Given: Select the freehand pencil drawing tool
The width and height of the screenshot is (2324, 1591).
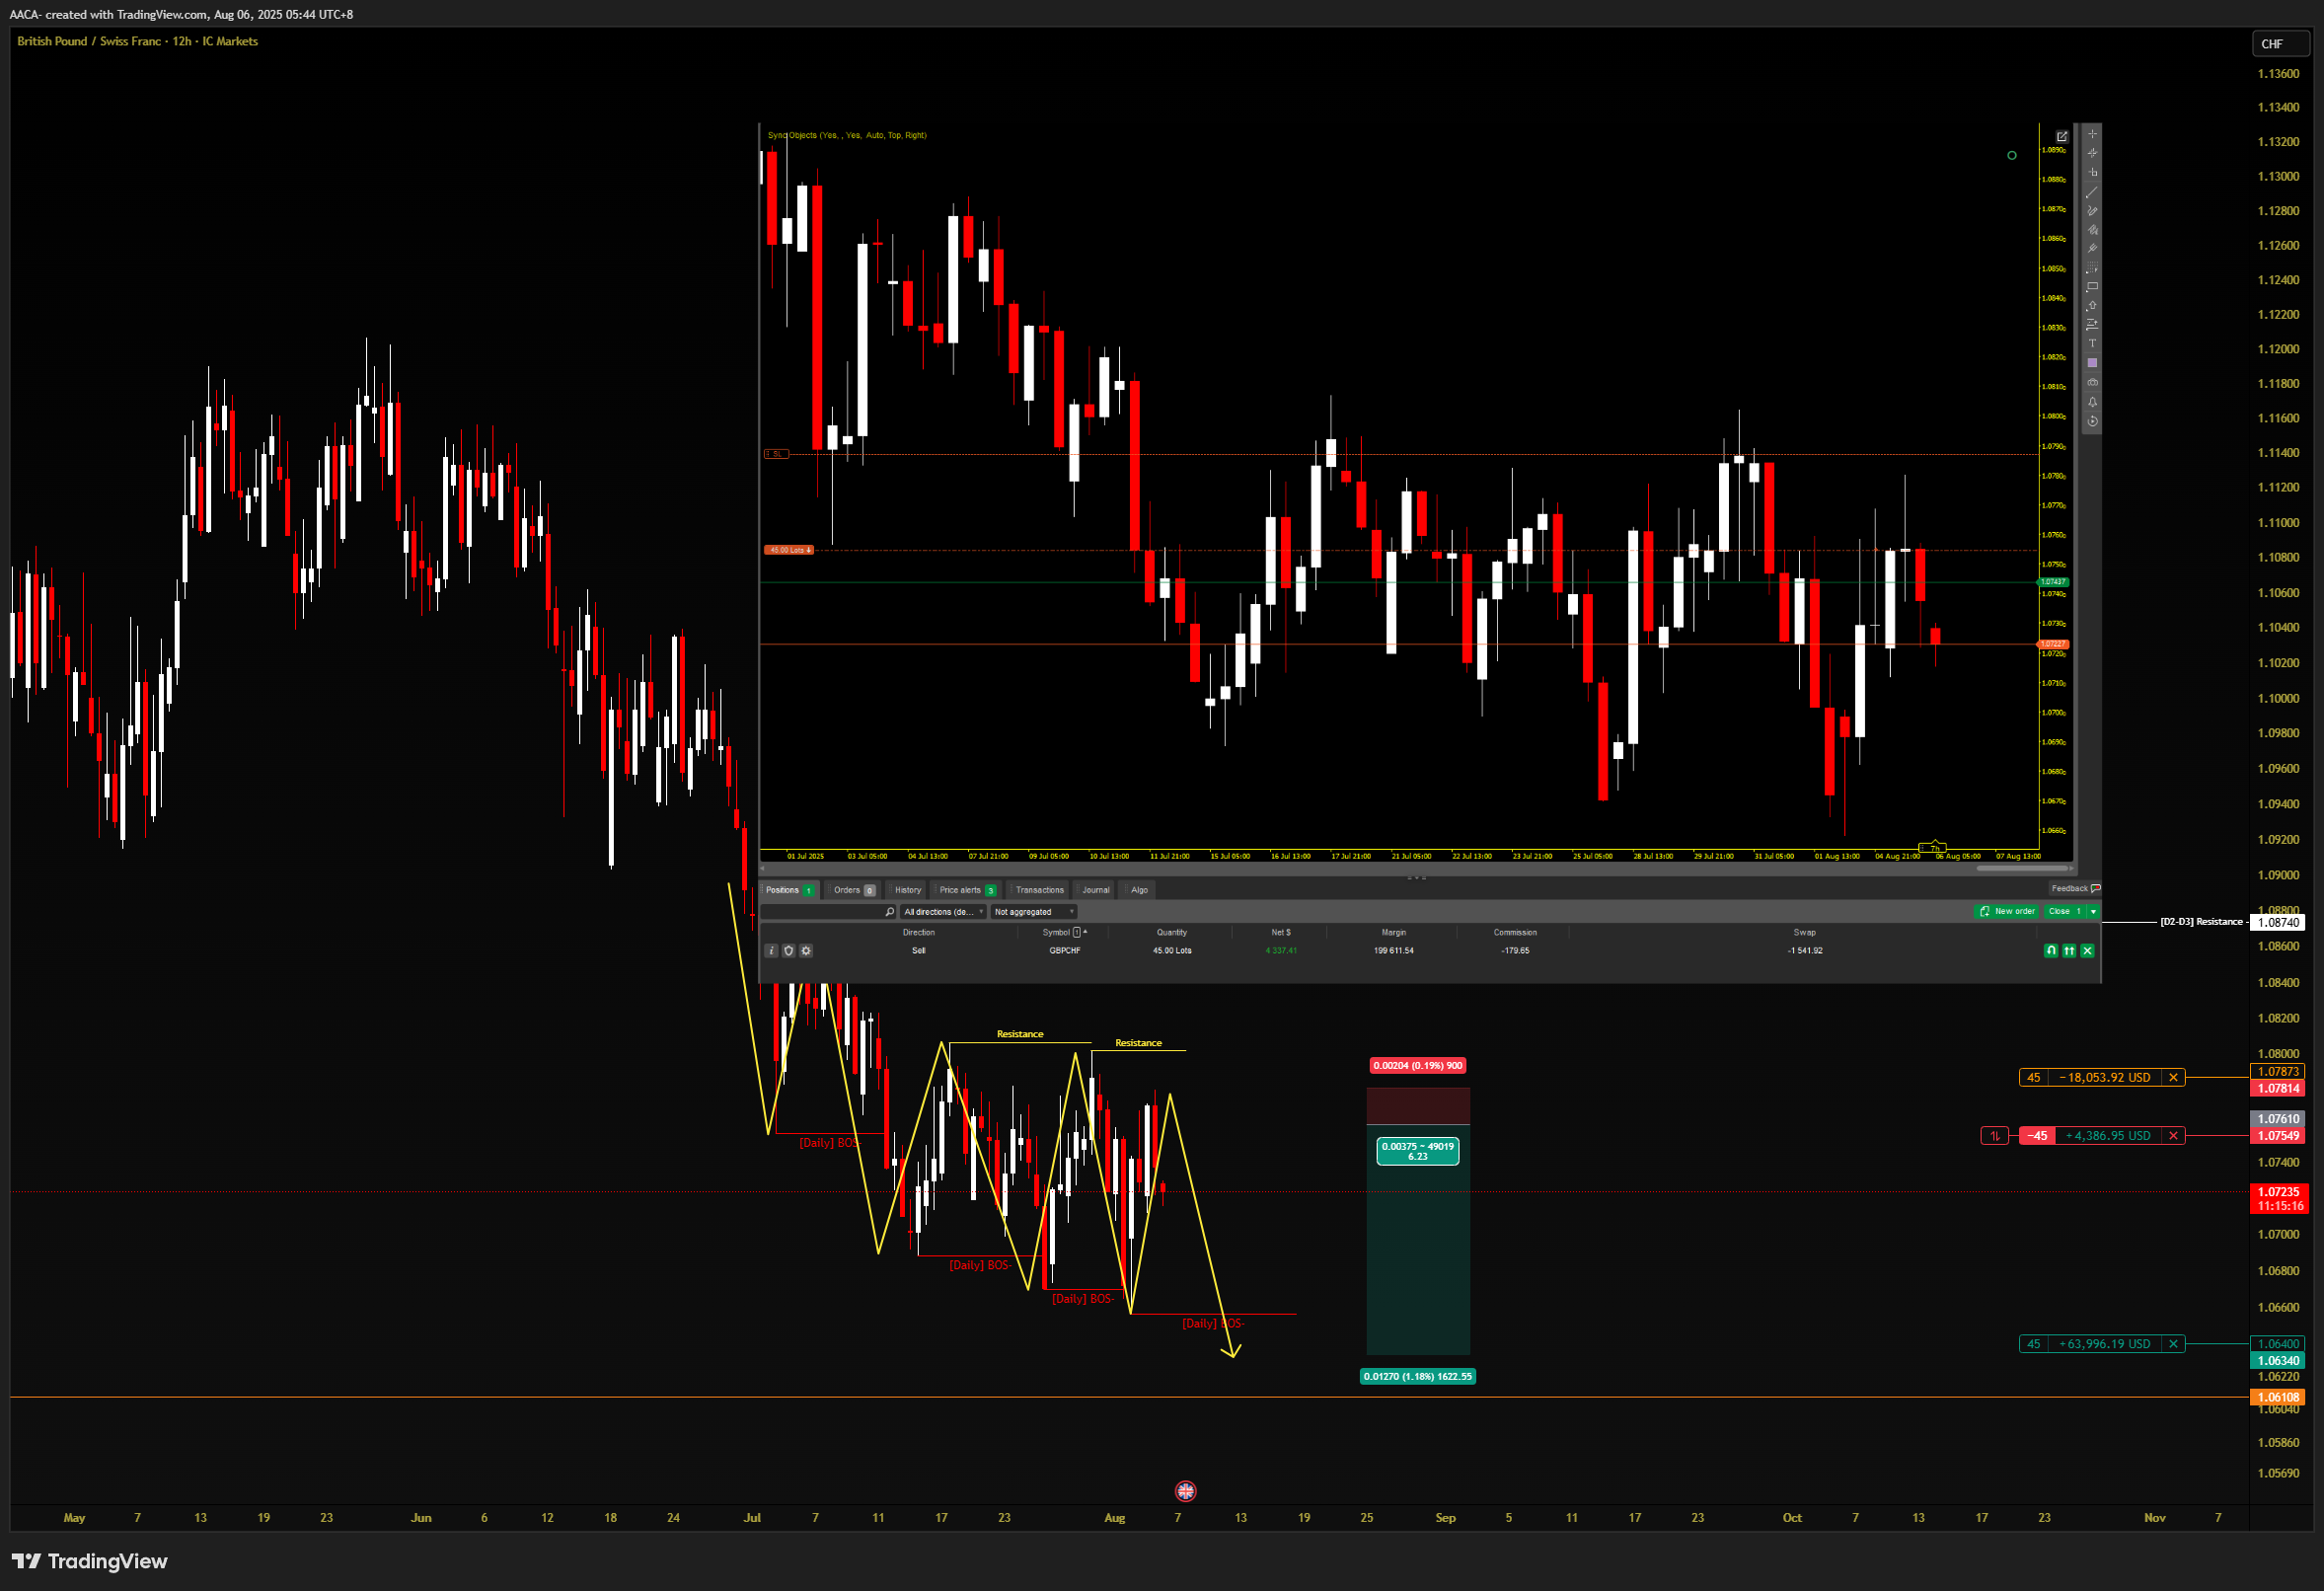Looking at the screenshot, I should point(2092,211).
